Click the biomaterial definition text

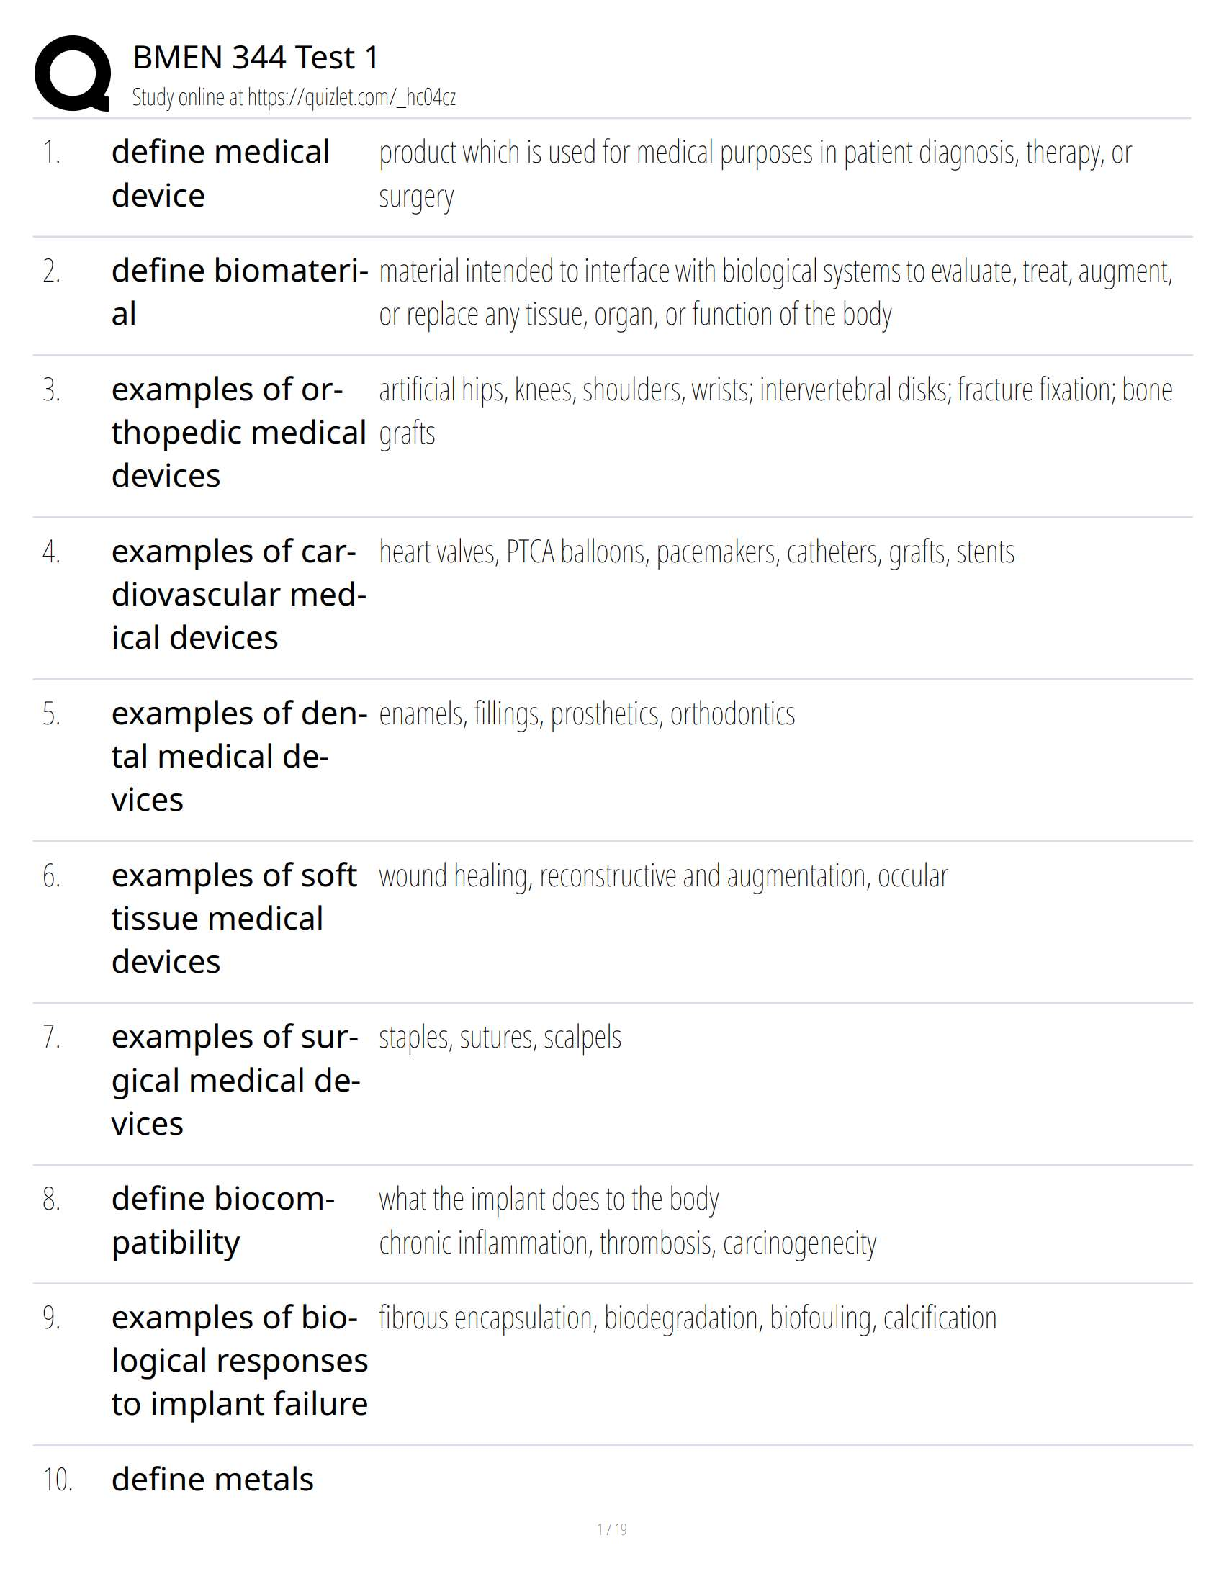(775, 292)
